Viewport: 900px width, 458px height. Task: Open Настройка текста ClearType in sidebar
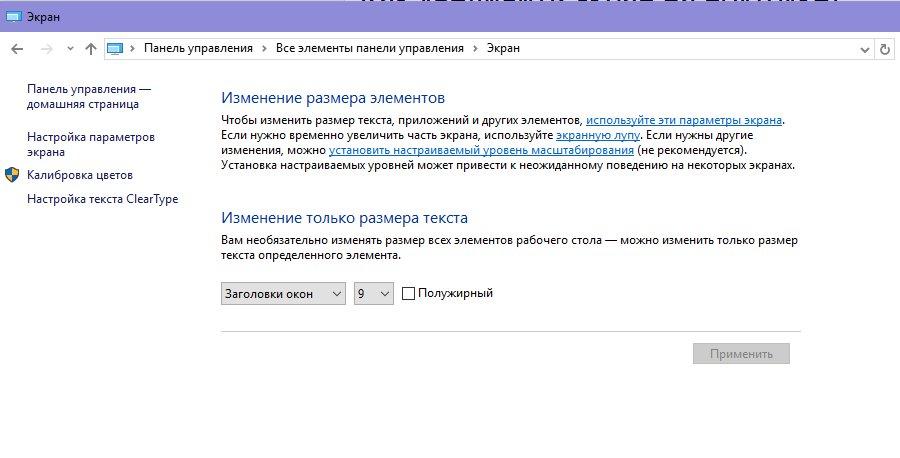coord(102,199)
